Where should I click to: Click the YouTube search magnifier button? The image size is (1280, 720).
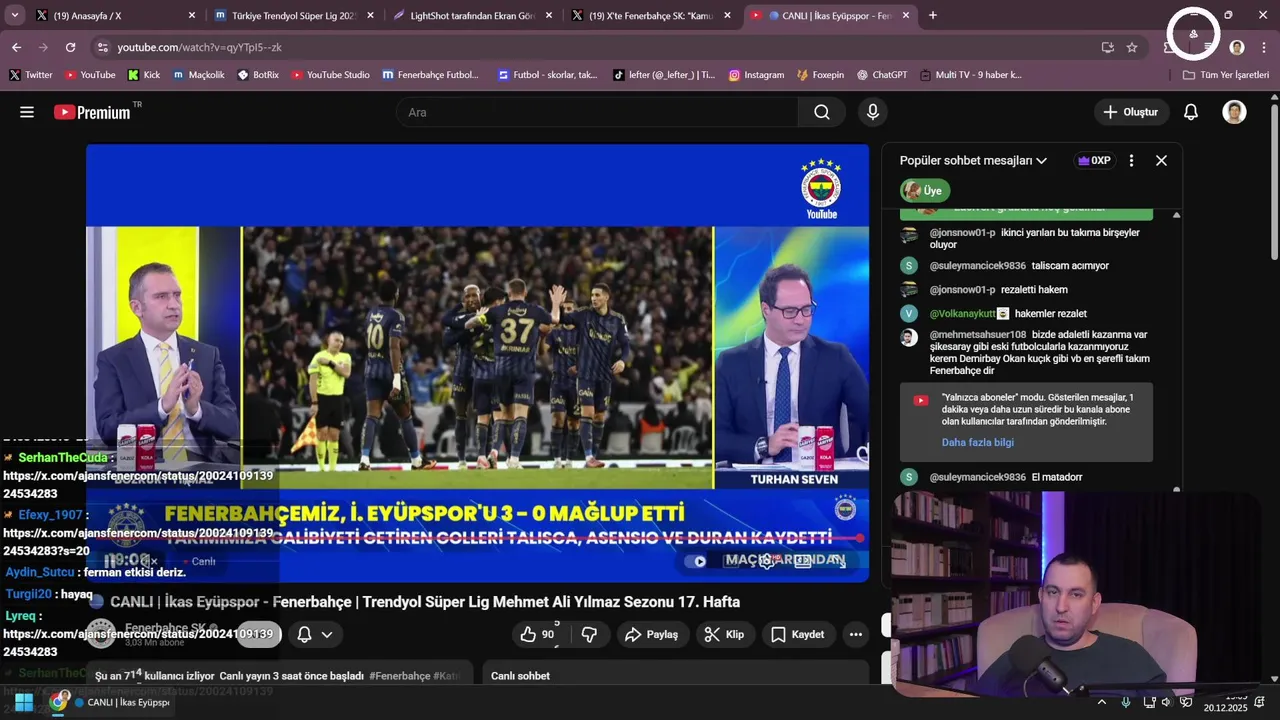pyautogui.click(x=822, y=112)
